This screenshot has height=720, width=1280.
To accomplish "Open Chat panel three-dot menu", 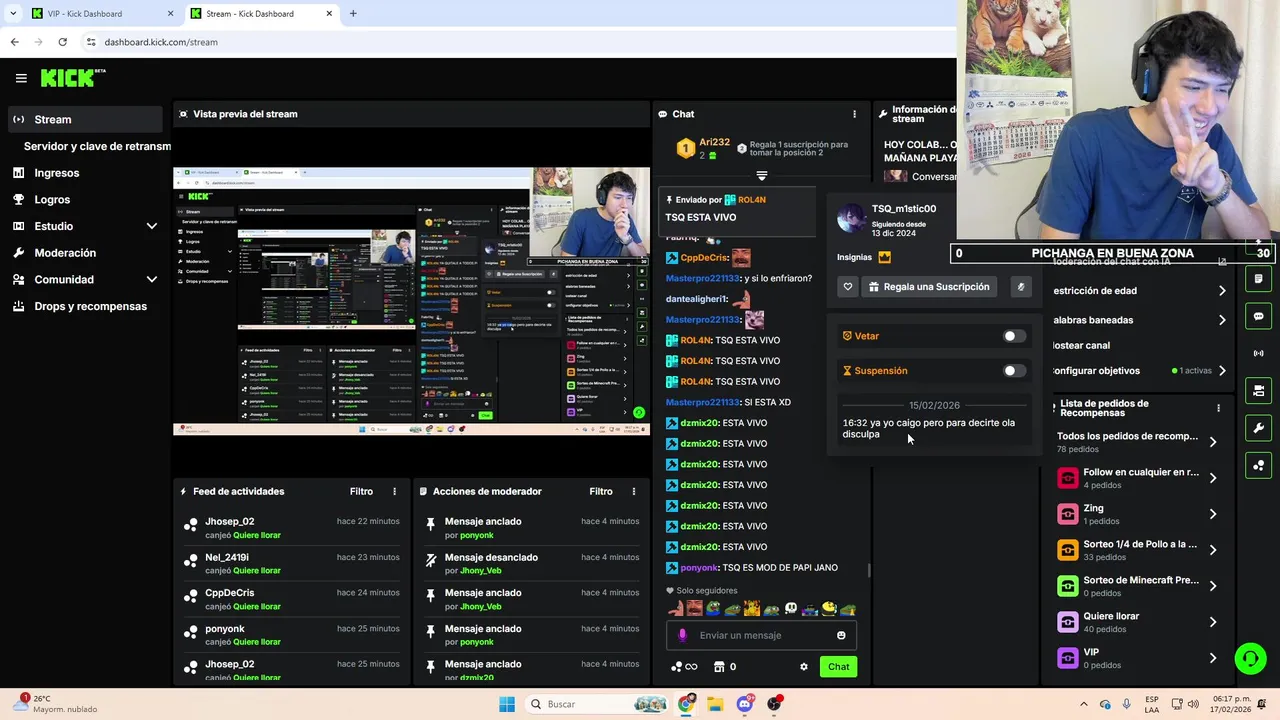I will coord(854,114).
